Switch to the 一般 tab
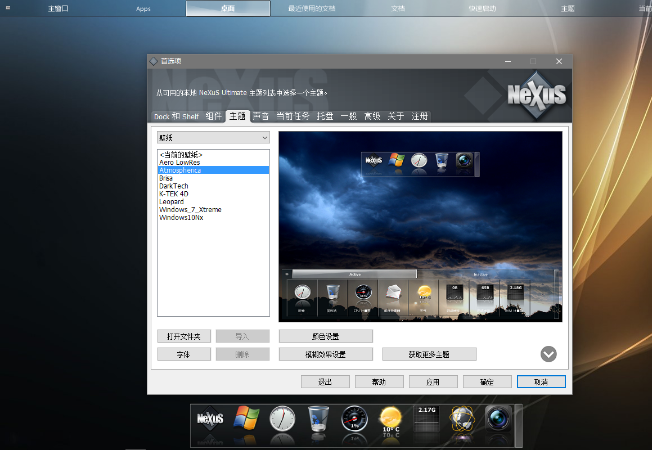The image size is (652, 450). click(349, 116)
